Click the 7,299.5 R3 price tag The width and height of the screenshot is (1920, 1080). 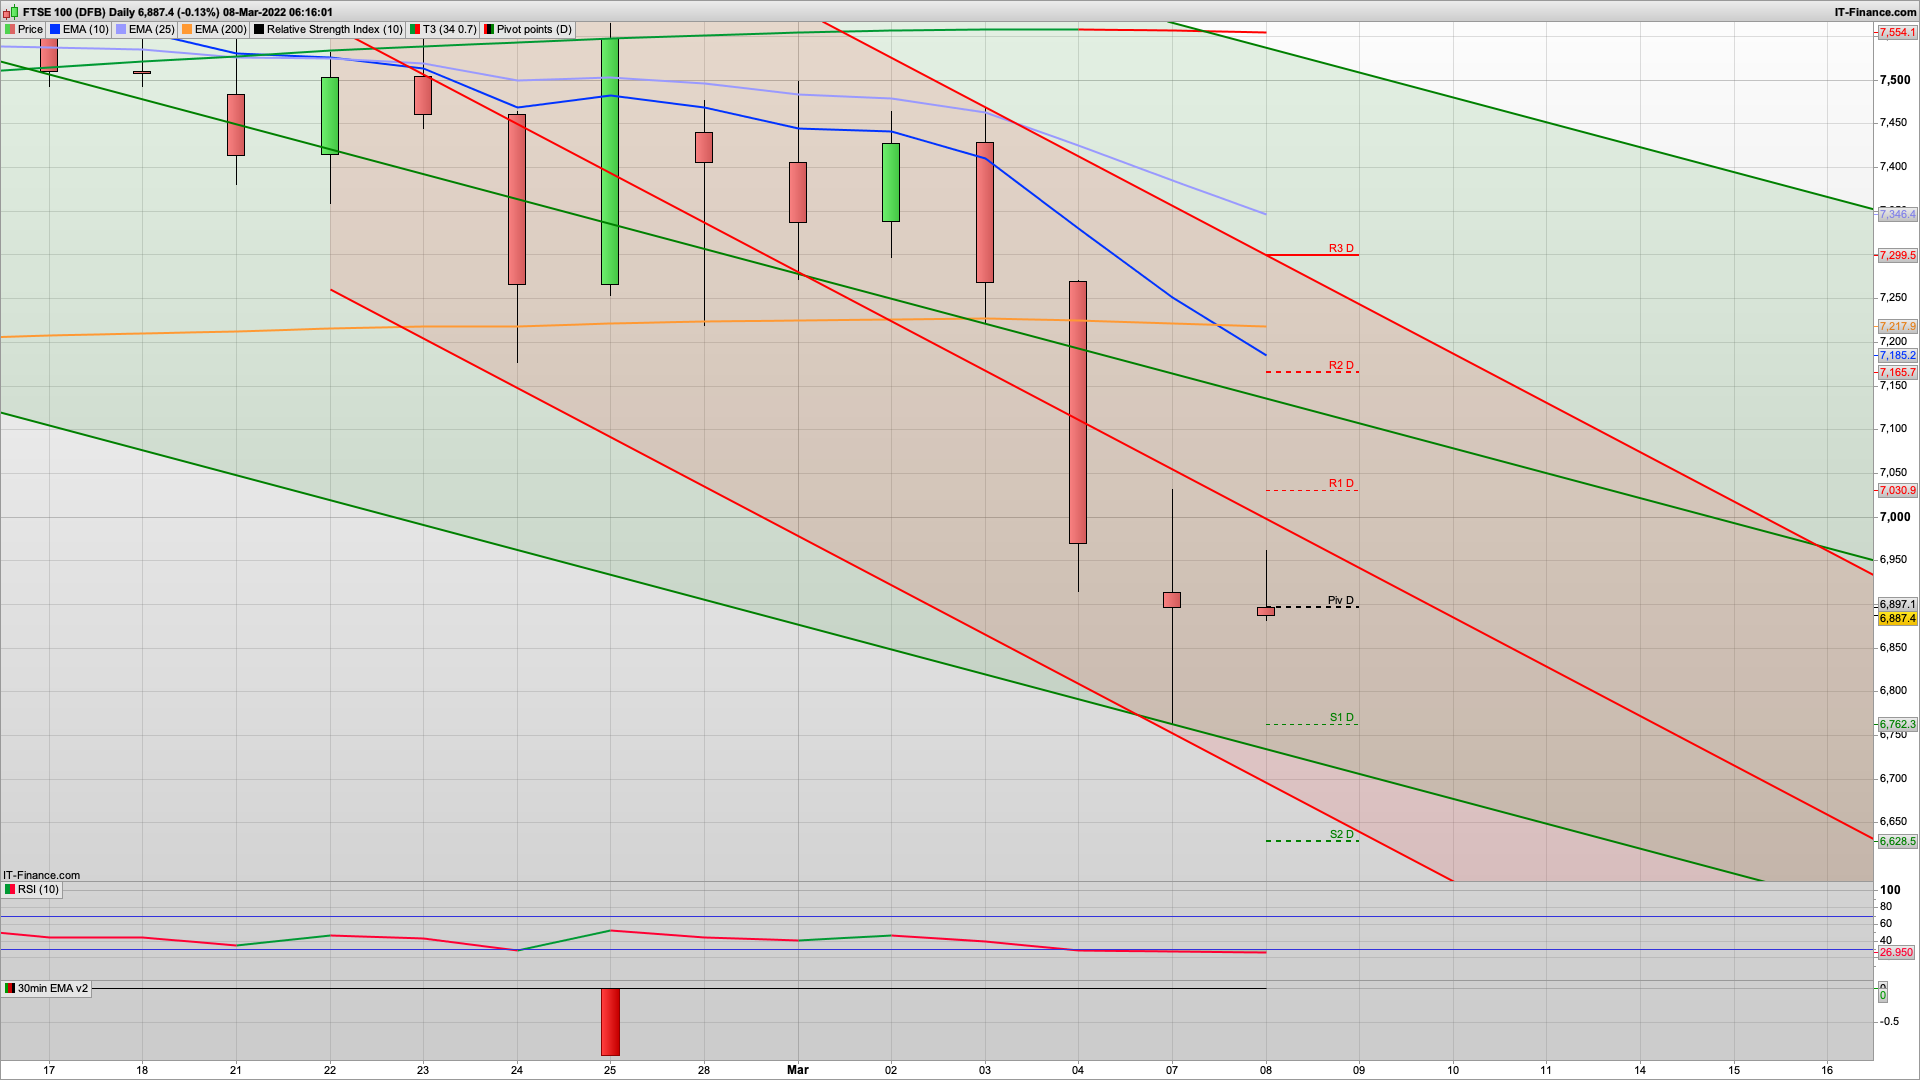point(1897,255)
